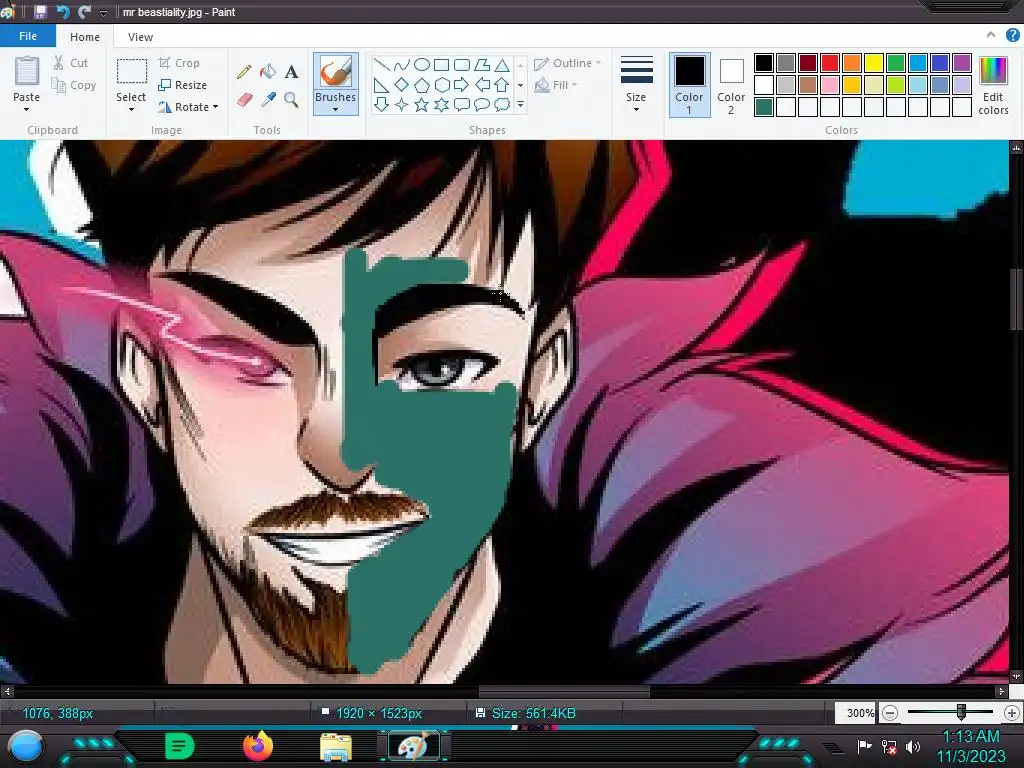1024x768 pixels.
Task: Click the Brushes tool icon
Action: 336,71
